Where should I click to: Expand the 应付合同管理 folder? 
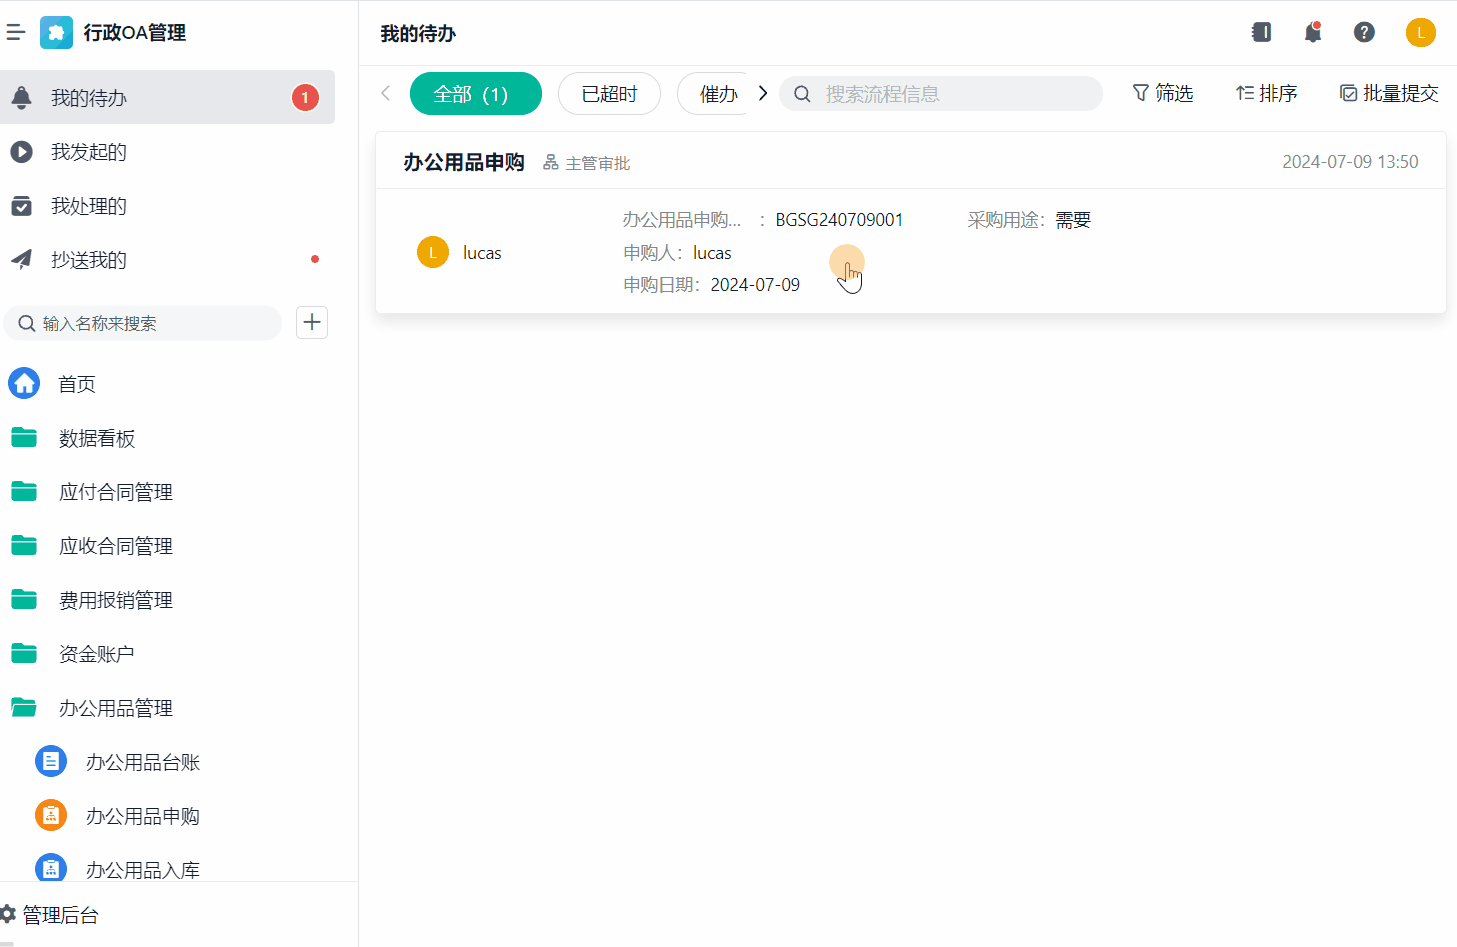115,492
